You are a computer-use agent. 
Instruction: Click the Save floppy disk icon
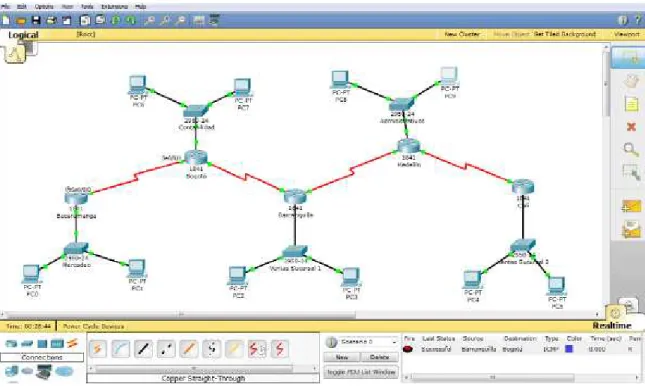point(36,20)
